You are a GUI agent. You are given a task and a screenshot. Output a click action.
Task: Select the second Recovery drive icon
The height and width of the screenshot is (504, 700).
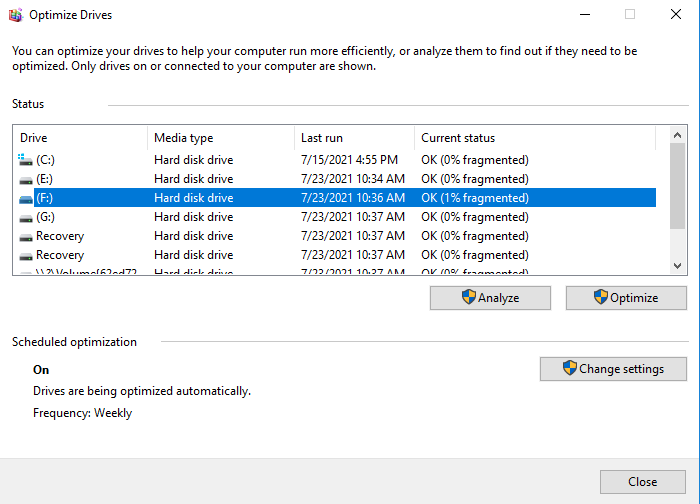(26, 255)
